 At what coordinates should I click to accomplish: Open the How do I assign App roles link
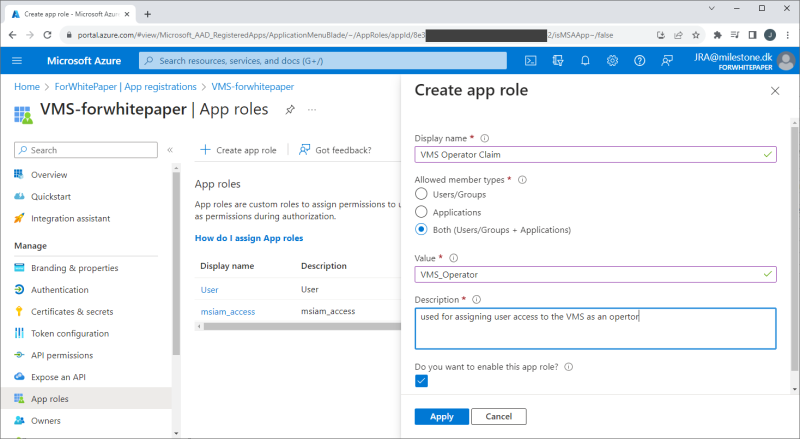(248, 238)
